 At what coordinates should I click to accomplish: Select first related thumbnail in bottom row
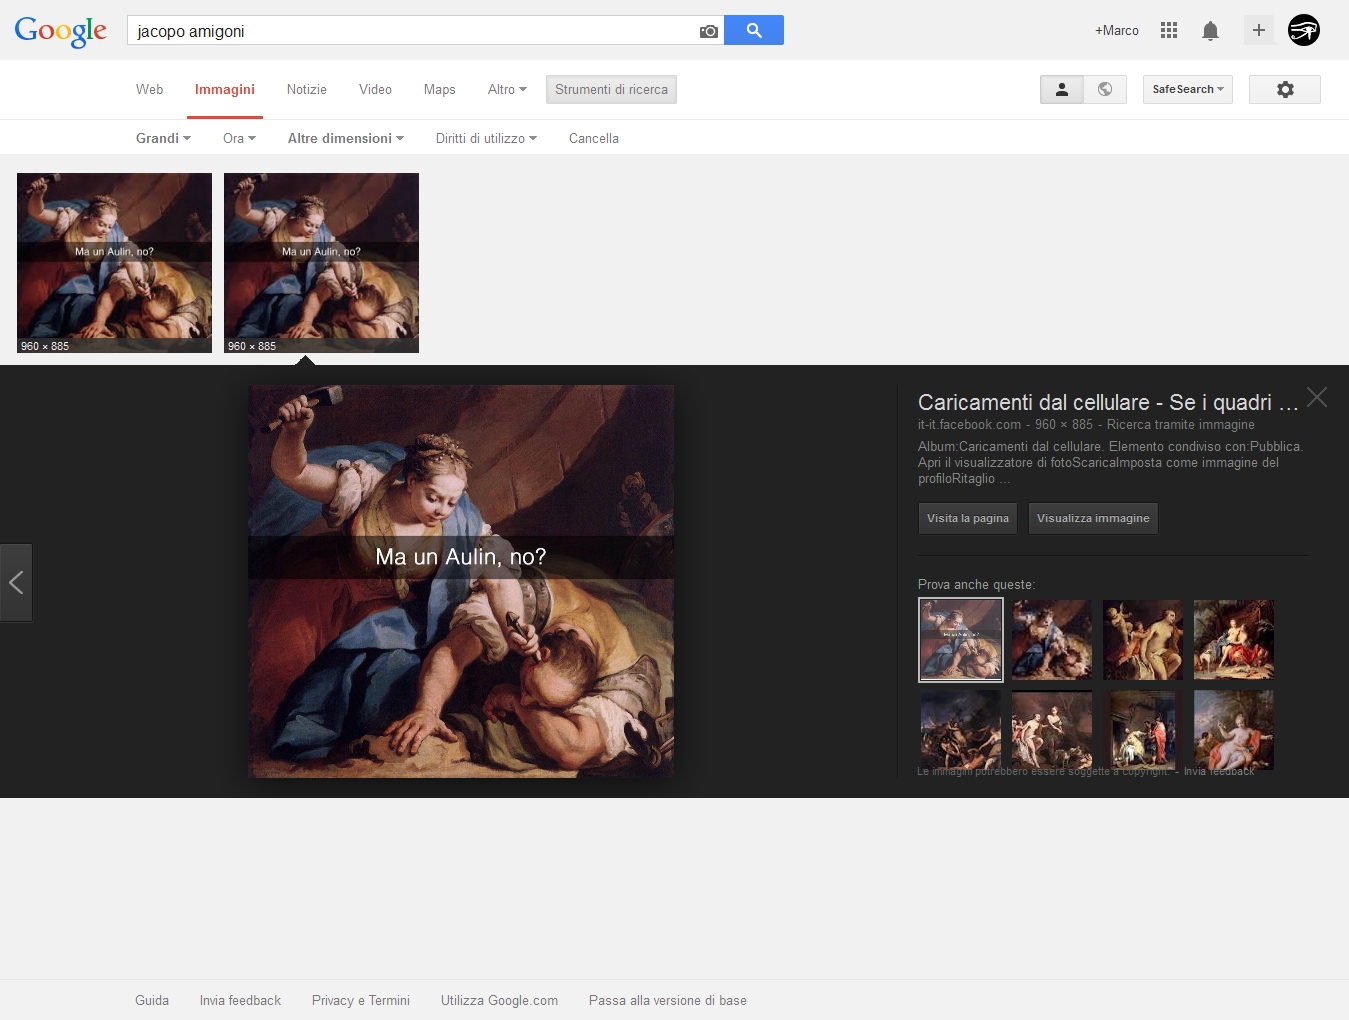point(961,730)
